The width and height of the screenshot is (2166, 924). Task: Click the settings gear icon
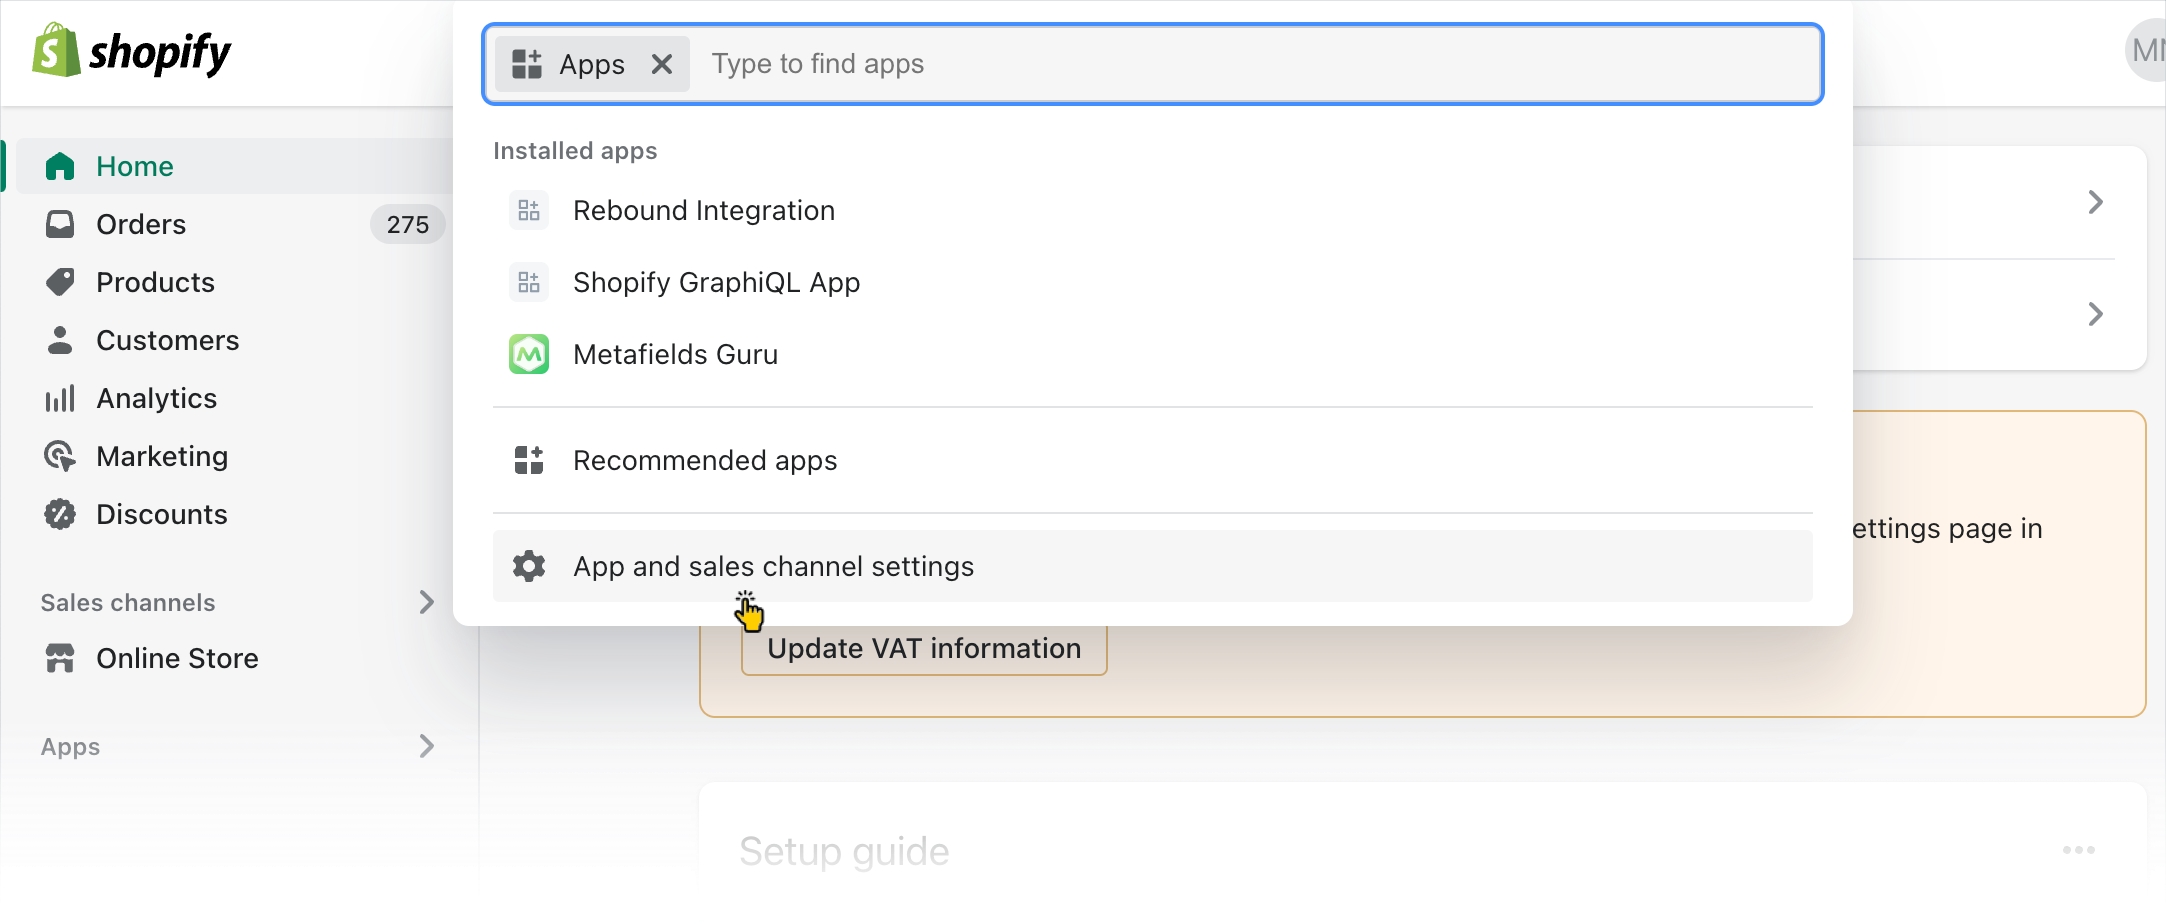[x=528, y=566]
